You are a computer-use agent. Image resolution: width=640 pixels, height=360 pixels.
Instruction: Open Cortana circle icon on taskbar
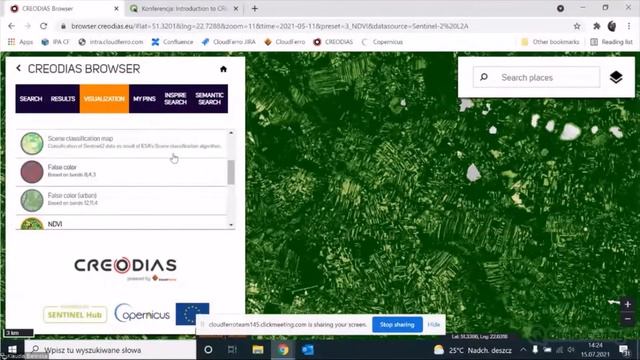click(x=208, y=350)
